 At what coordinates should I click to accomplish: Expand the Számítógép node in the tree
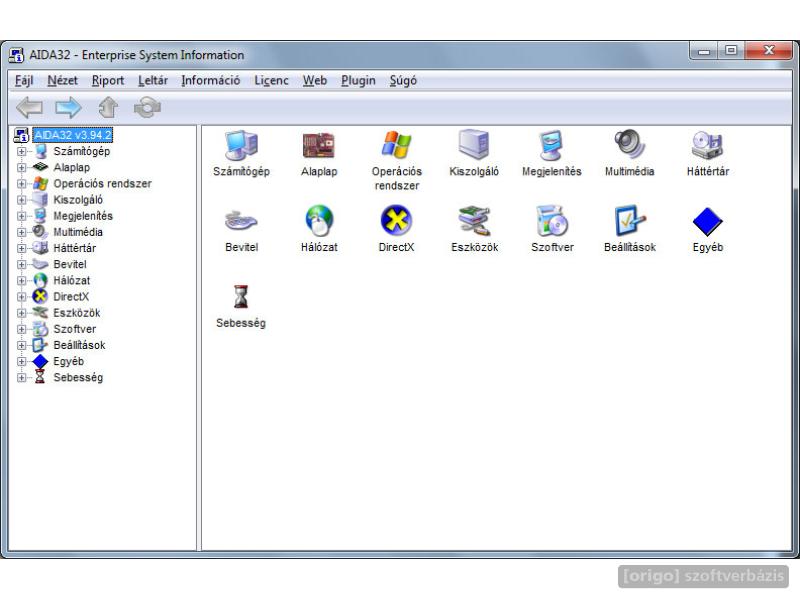21,152
